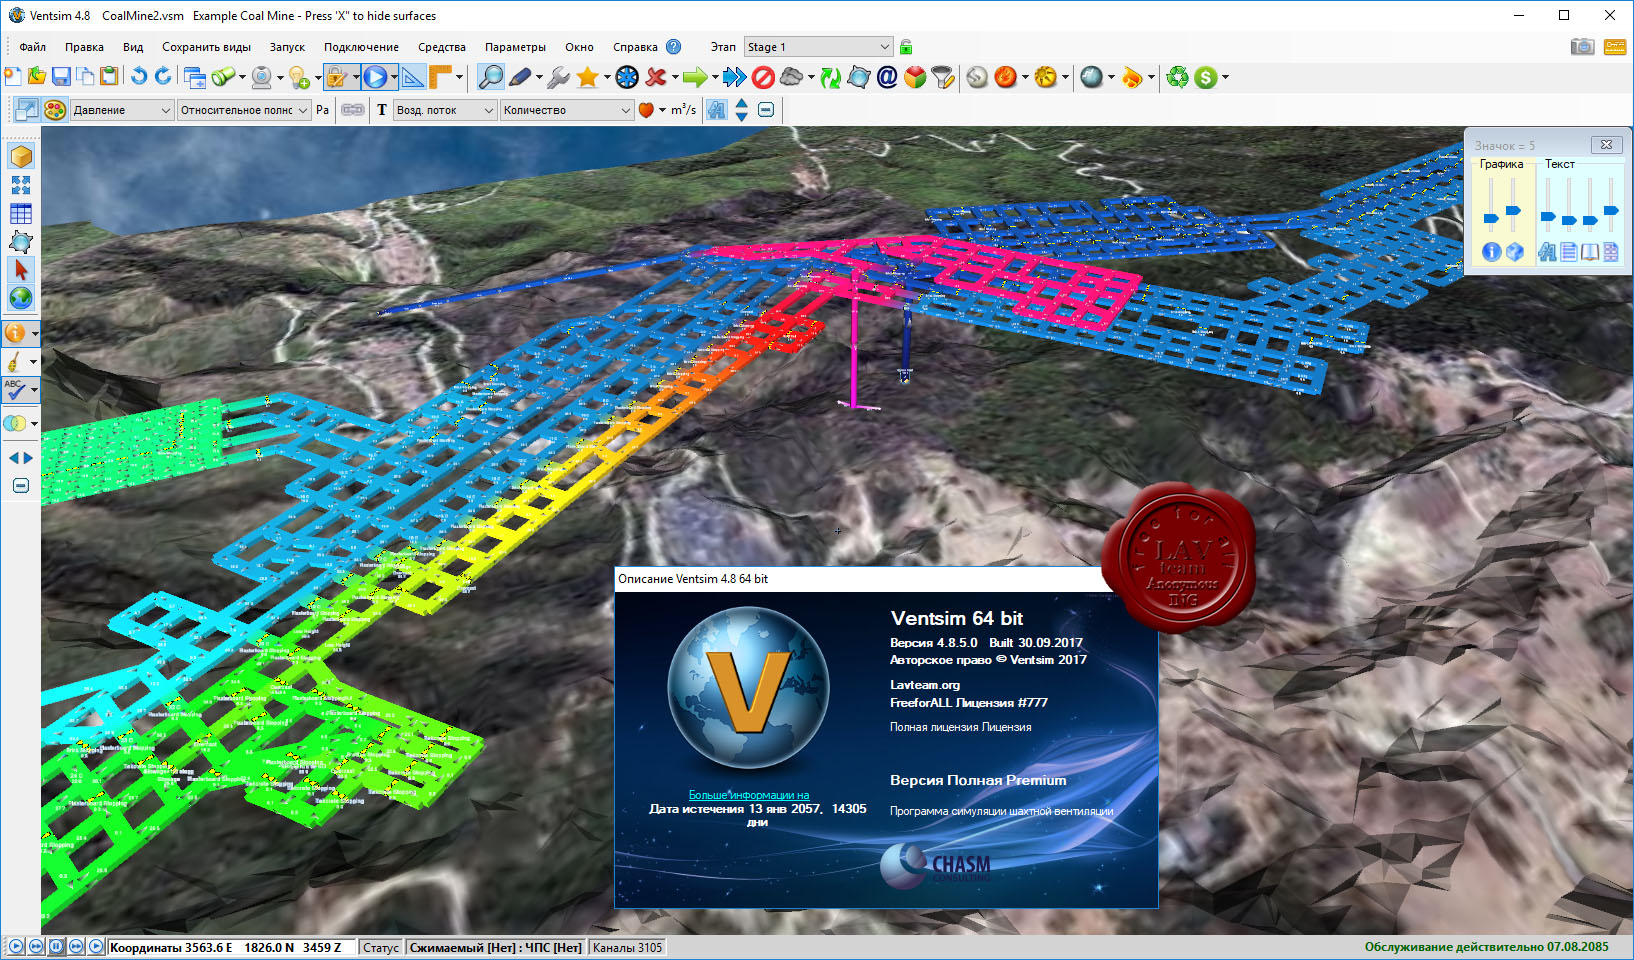Viewport: 1634px width, 960px height.
Task: Click the red prohibited block icon
Action: [x=763, y=77]
